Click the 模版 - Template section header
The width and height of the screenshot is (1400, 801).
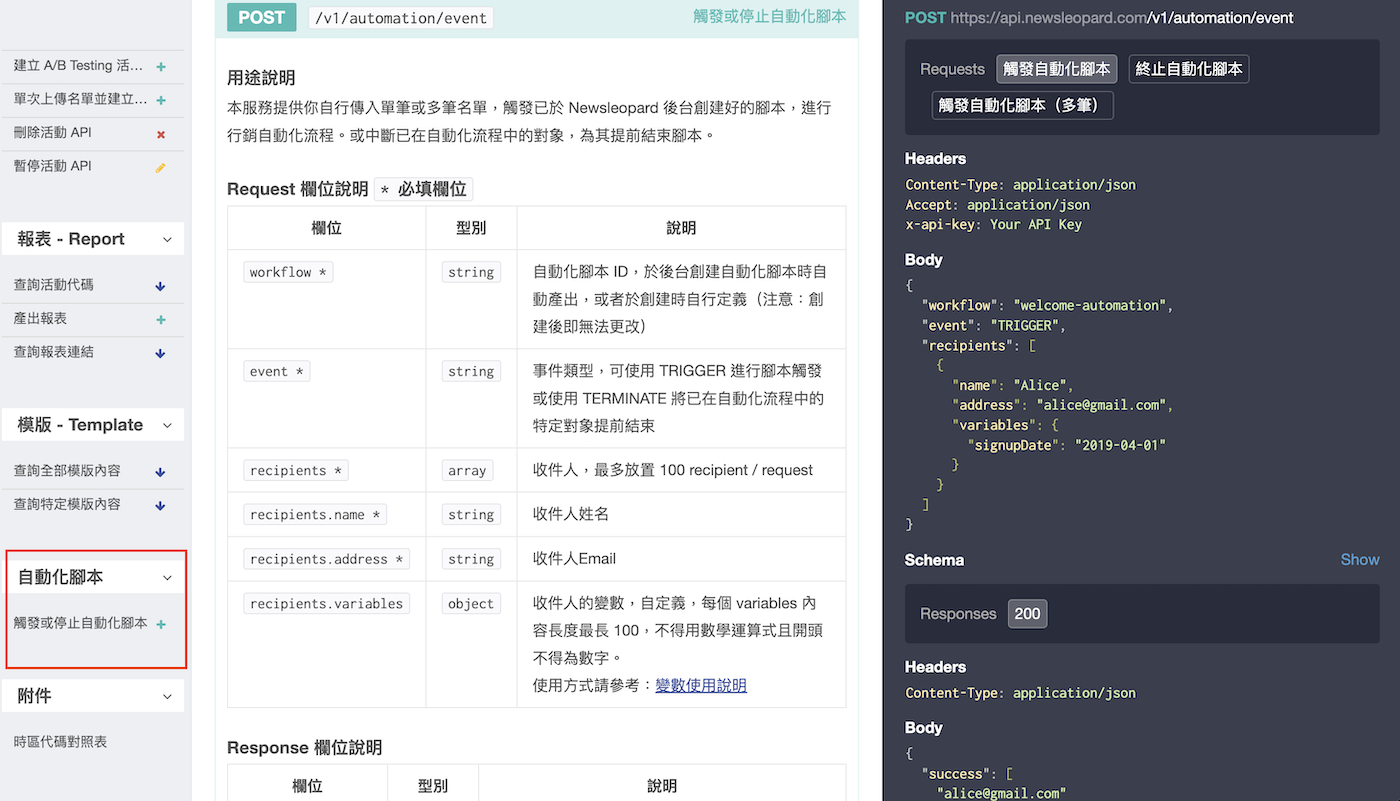tap(93, 425)
